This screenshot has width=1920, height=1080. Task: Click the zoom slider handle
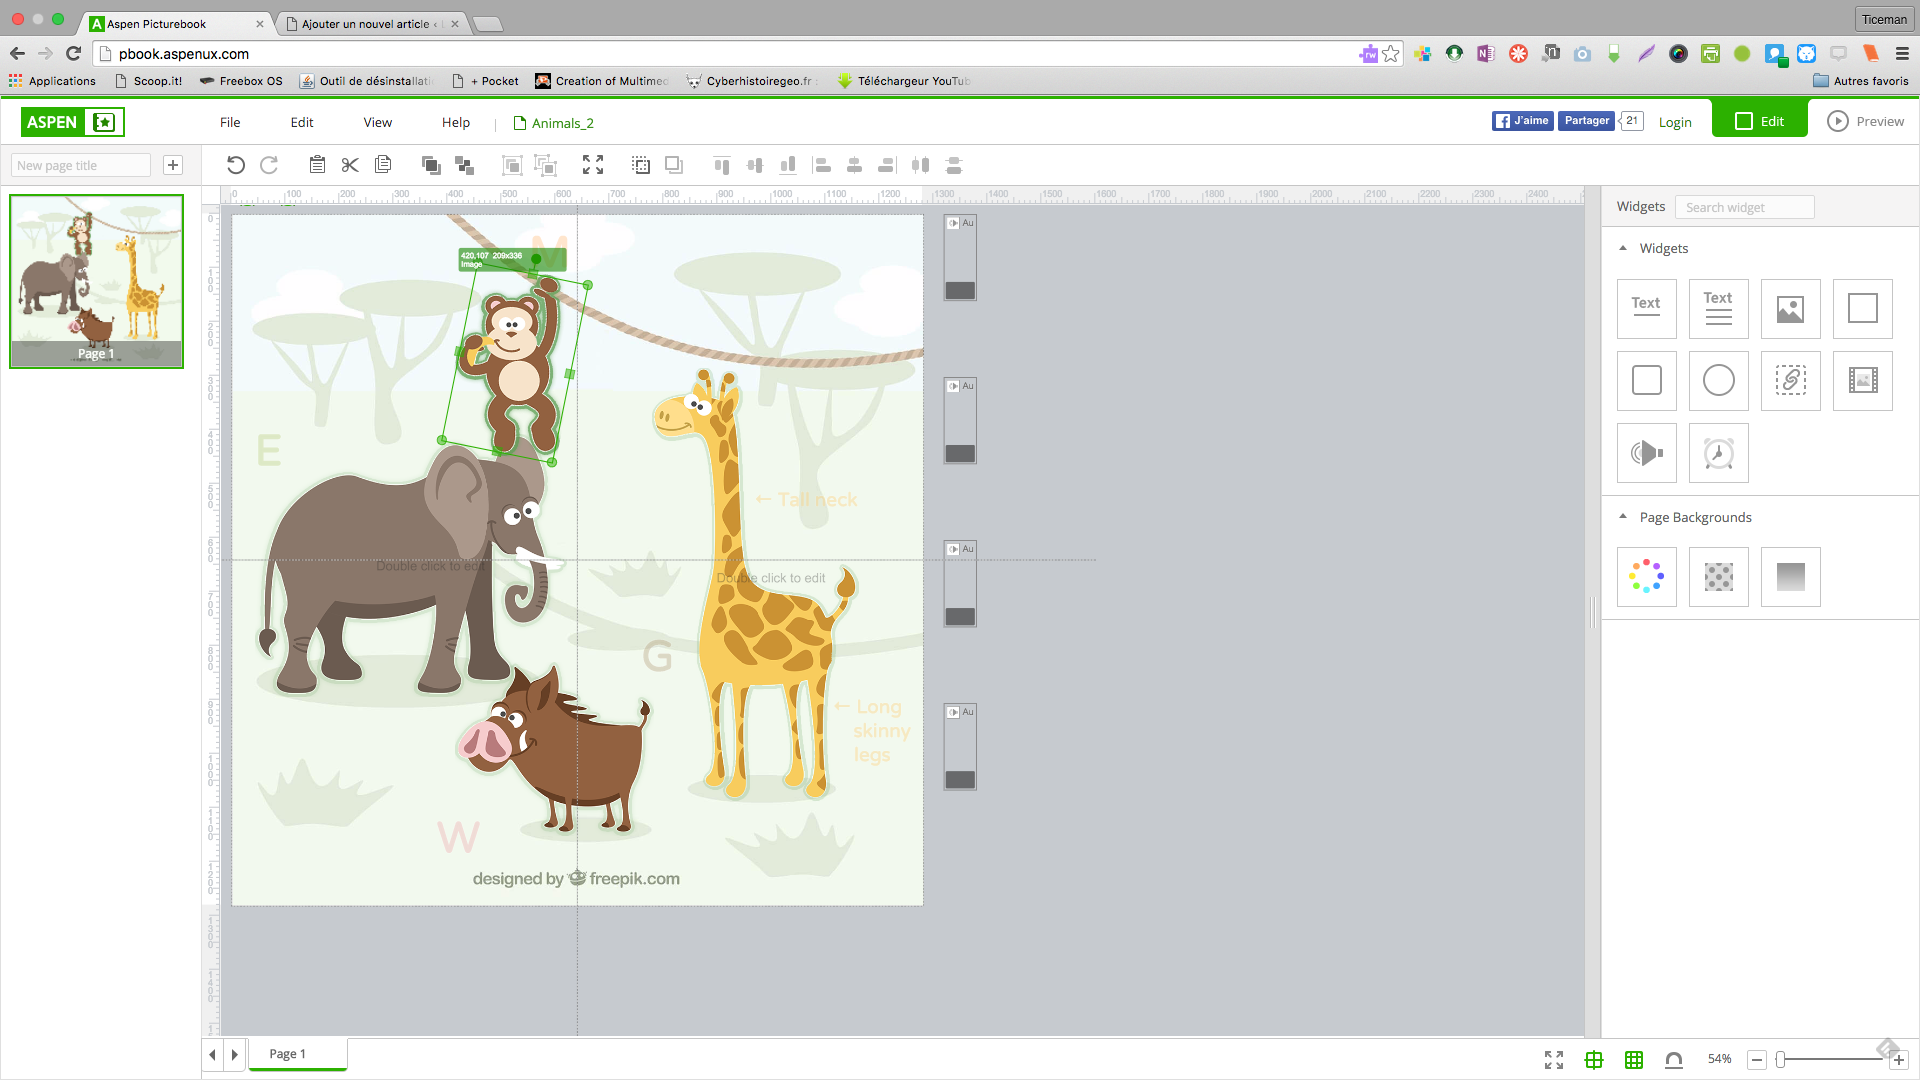1781,1060
